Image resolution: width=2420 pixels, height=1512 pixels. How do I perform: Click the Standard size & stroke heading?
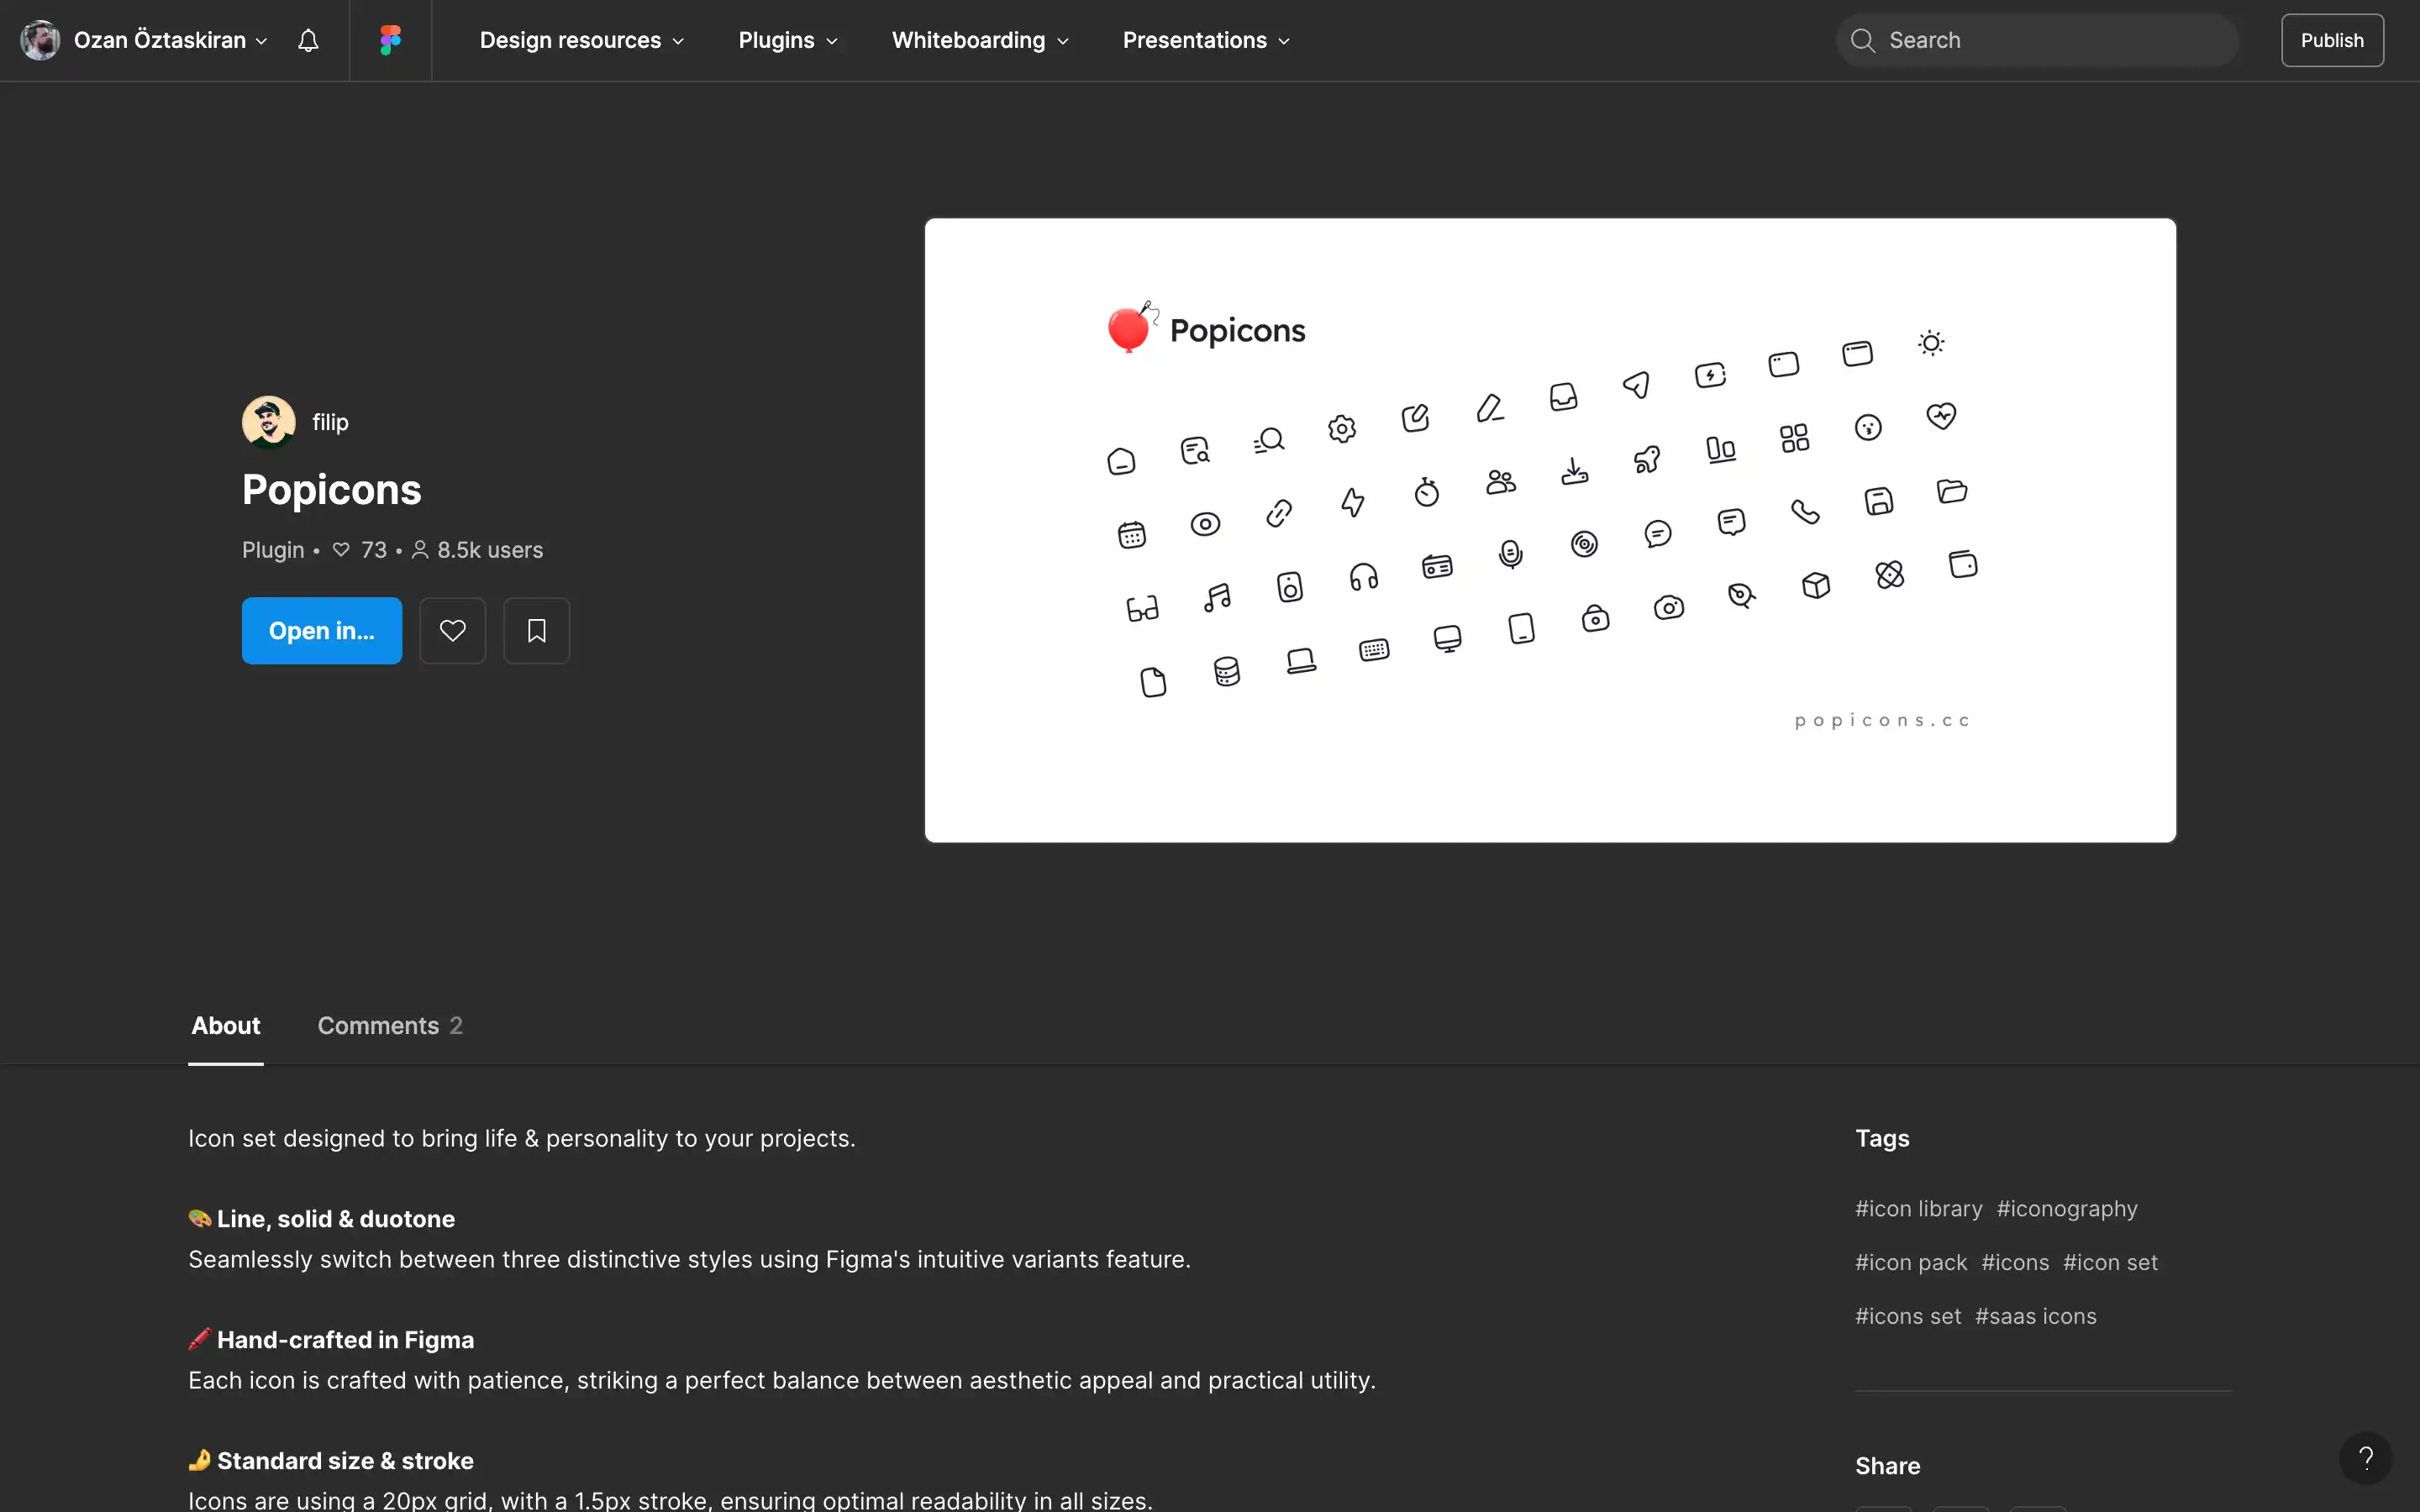pyautogui.click(x=345, y=1461)
